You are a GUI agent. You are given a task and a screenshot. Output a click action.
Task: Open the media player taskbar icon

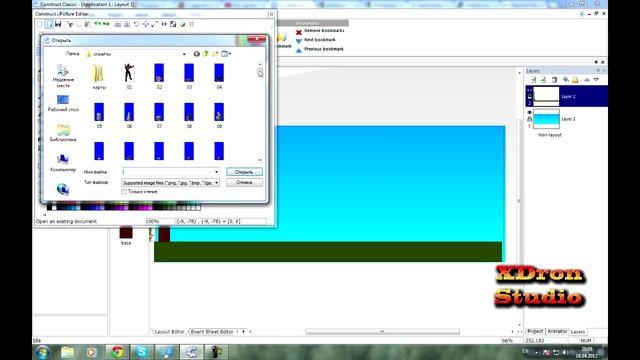[91, 352]
